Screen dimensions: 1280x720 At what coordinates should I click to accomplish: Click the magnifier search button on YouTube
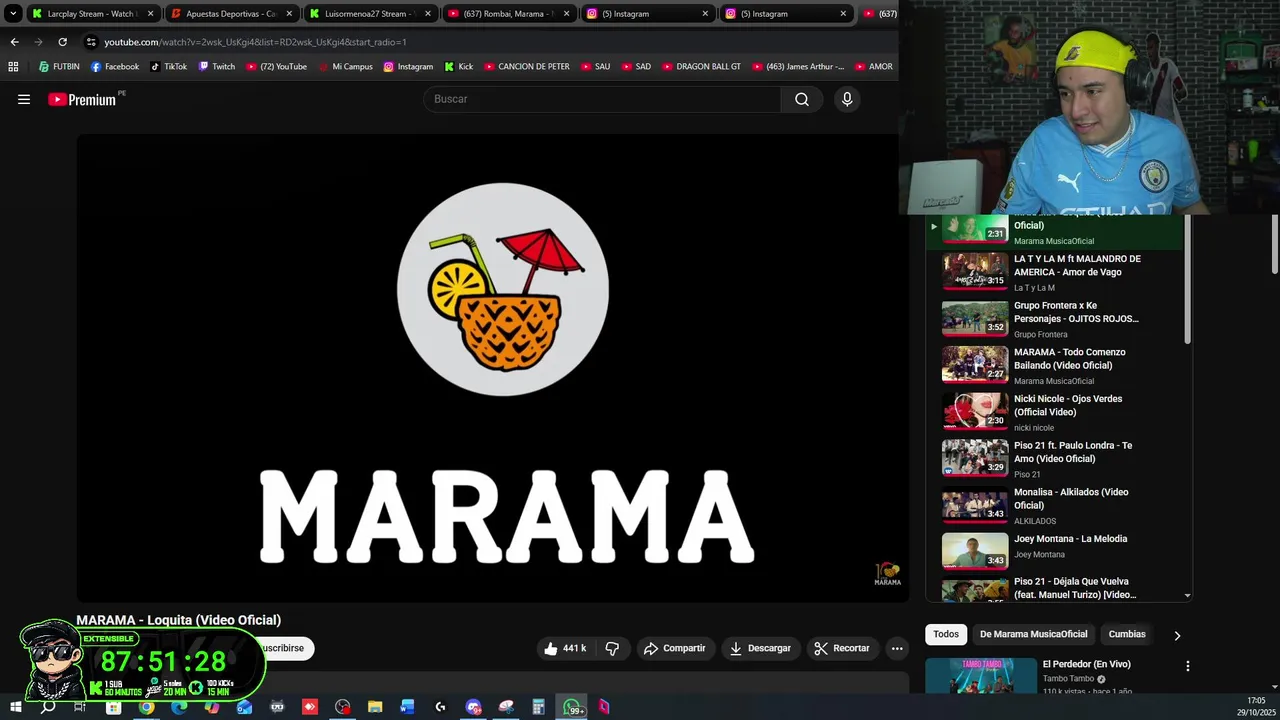(x=802, y=99)
